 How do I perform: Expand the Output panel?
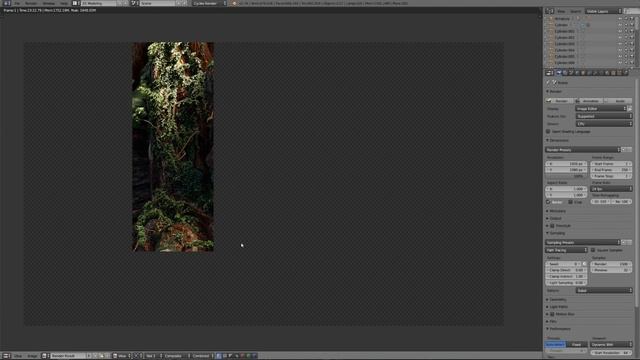coord(555,219)
